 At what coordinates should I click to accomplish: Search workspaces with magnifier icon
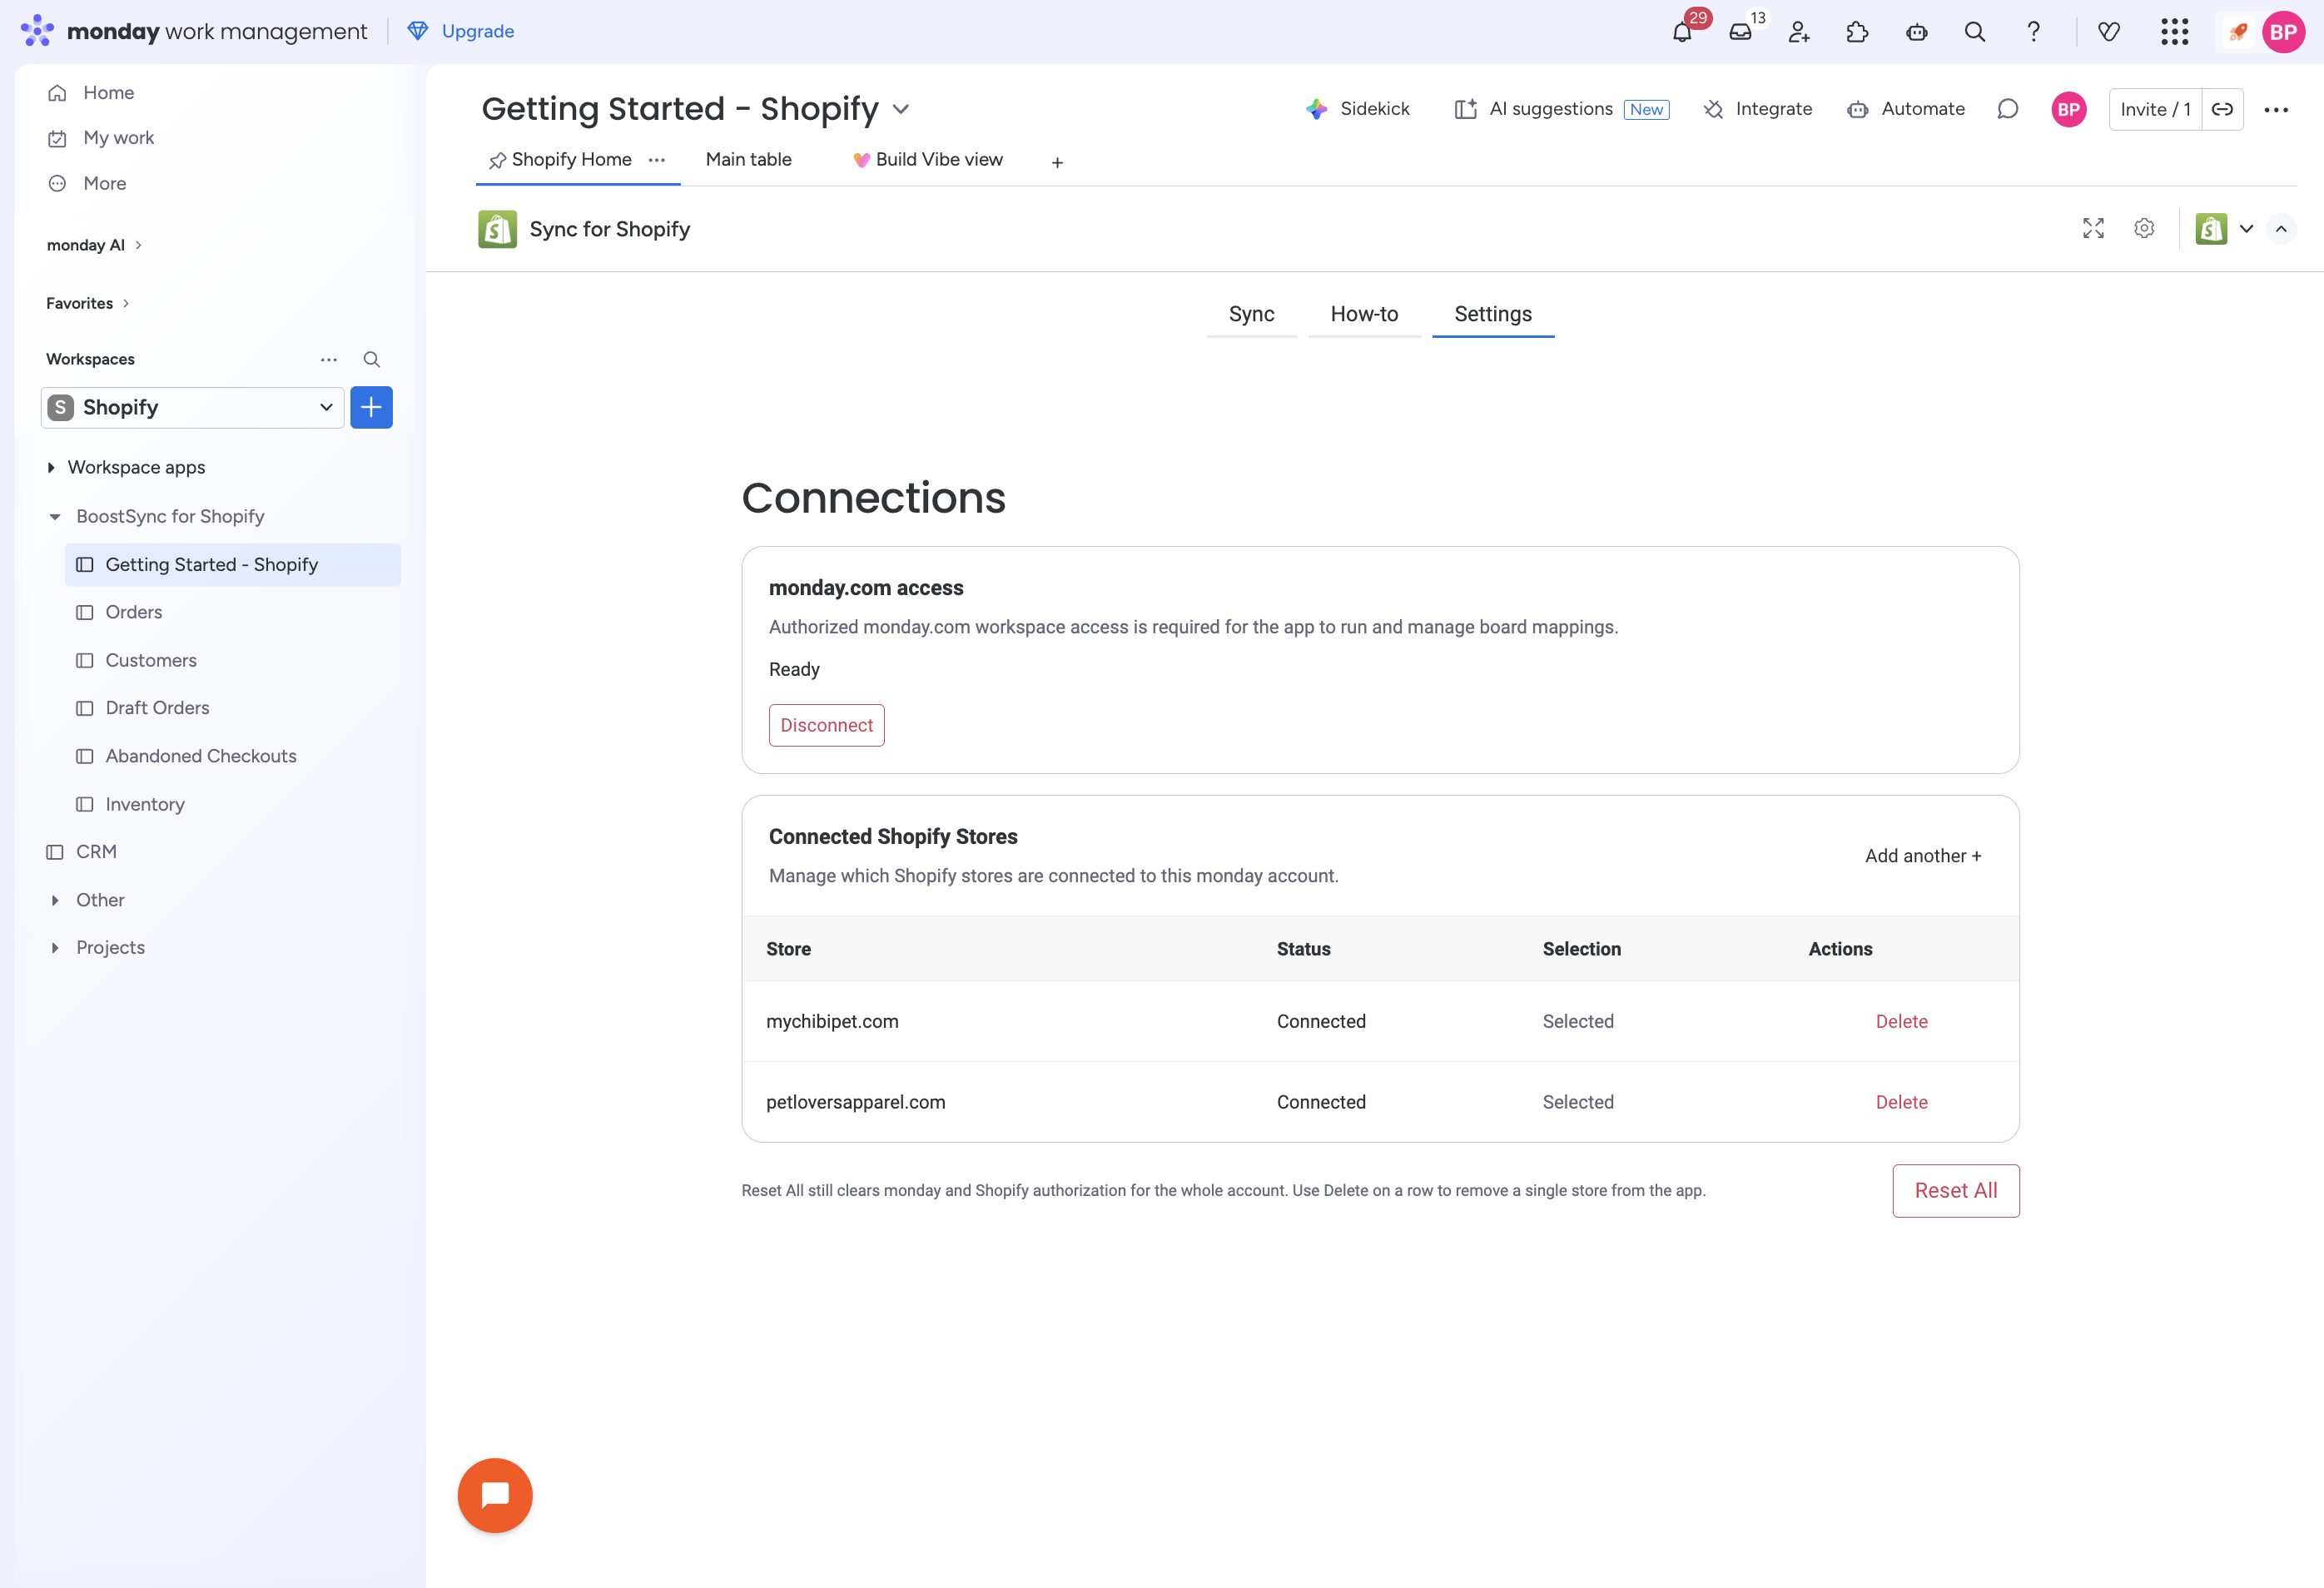371,359
